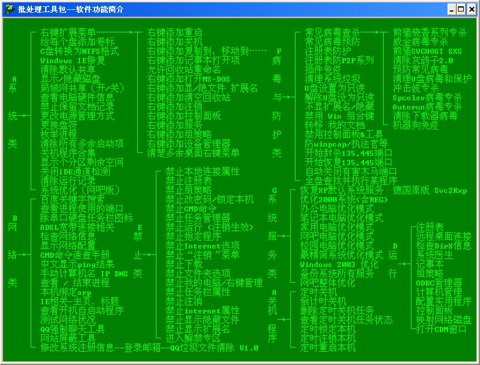
Task: Click the text '本机绑定arp'
Action: 66,292
